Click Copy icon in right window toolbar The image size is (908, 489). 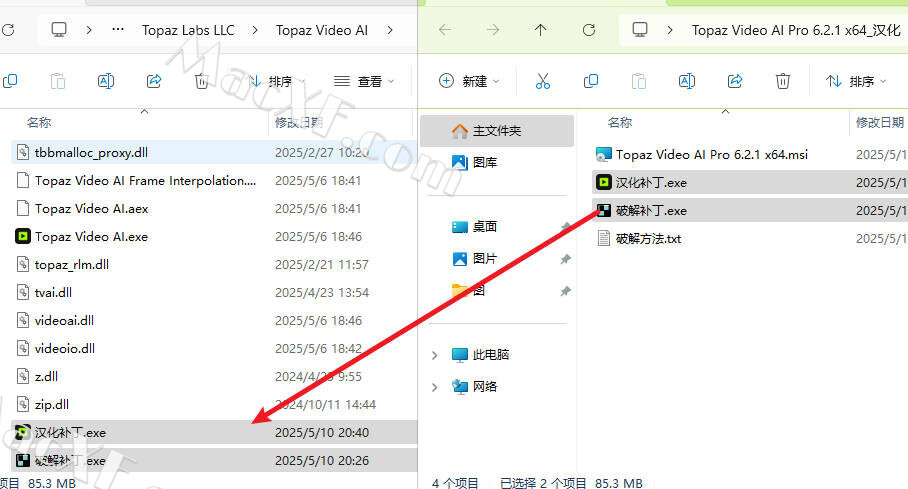click(591, 81)
